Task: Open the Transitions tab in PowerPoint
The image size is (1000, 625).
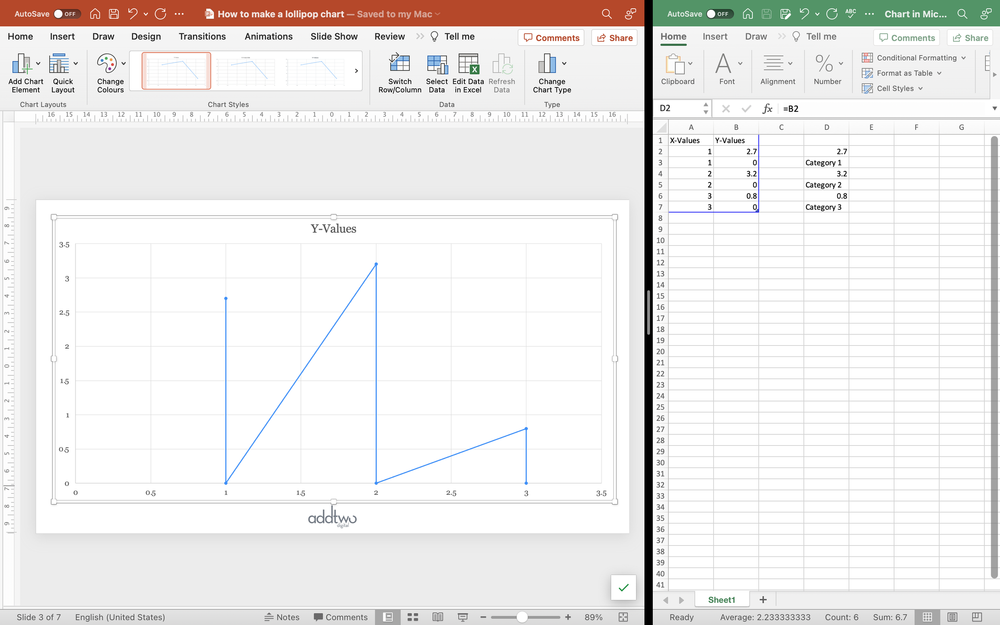Action: pos(203,36)
